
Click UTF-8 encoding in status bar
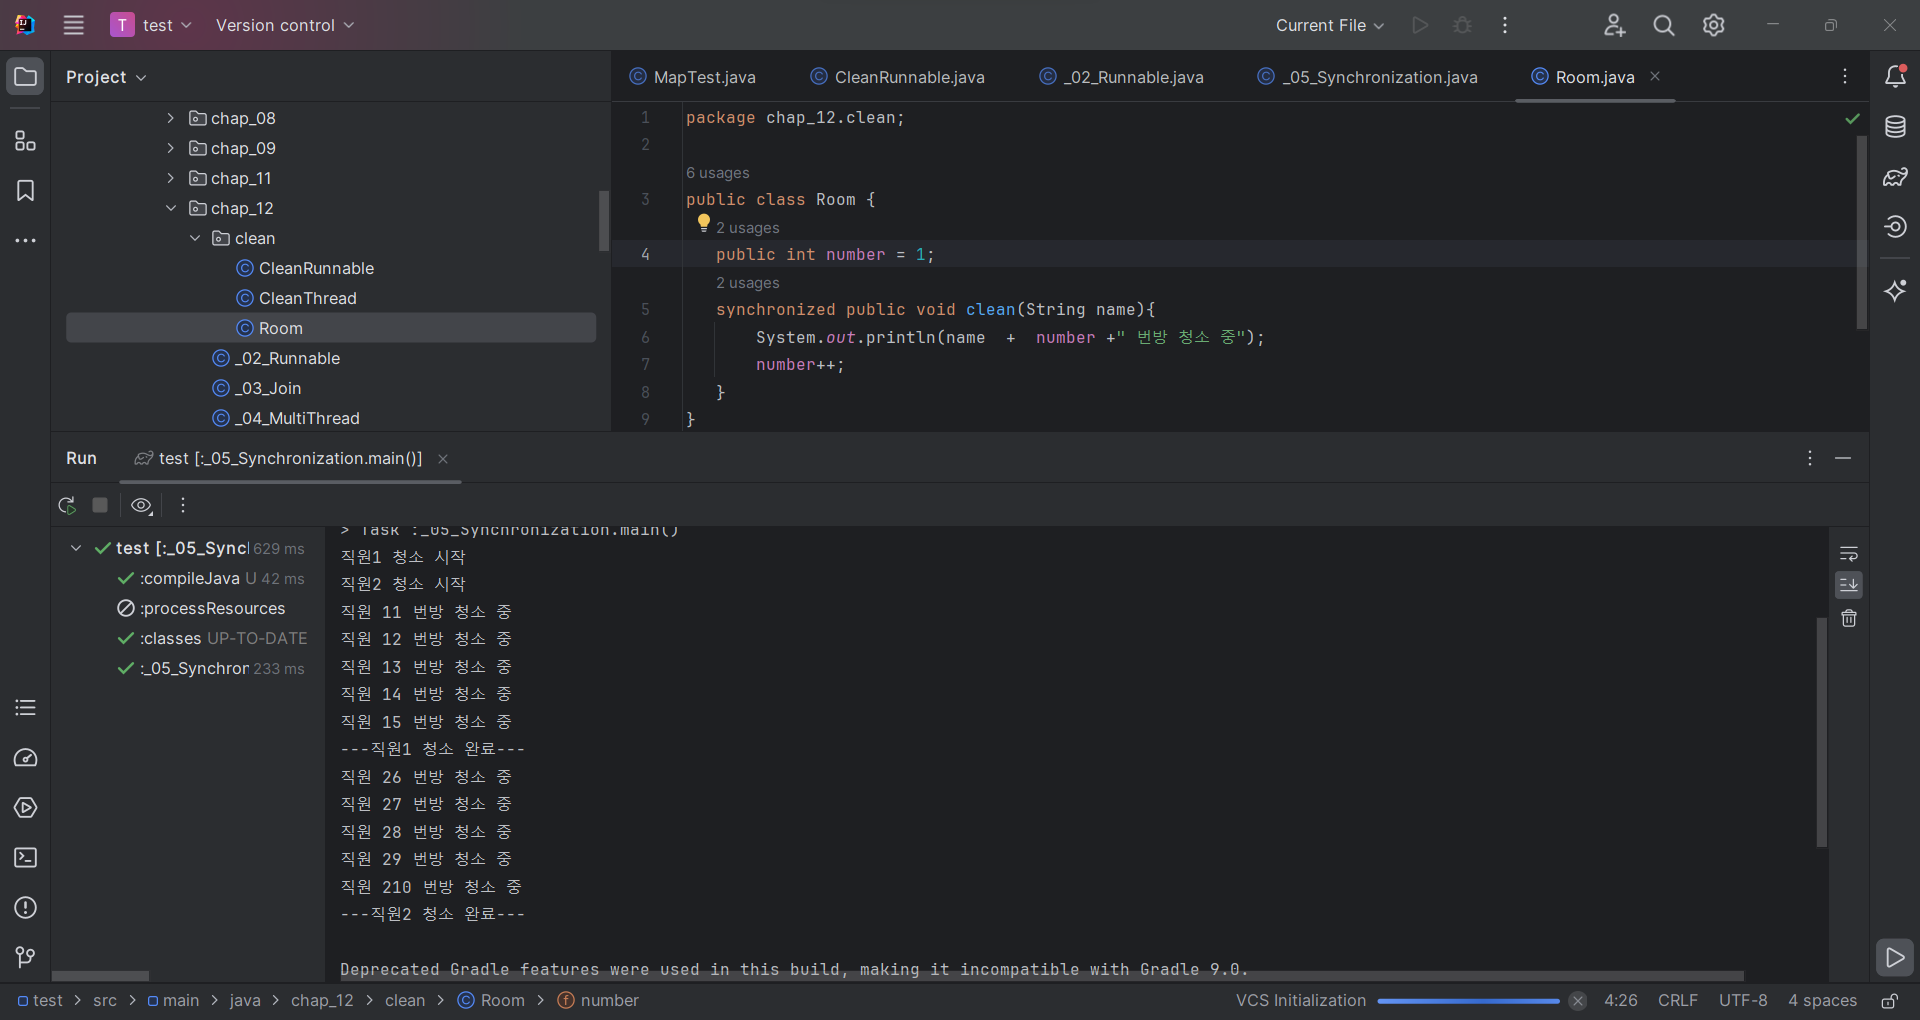click(x=1743, y=1001)
